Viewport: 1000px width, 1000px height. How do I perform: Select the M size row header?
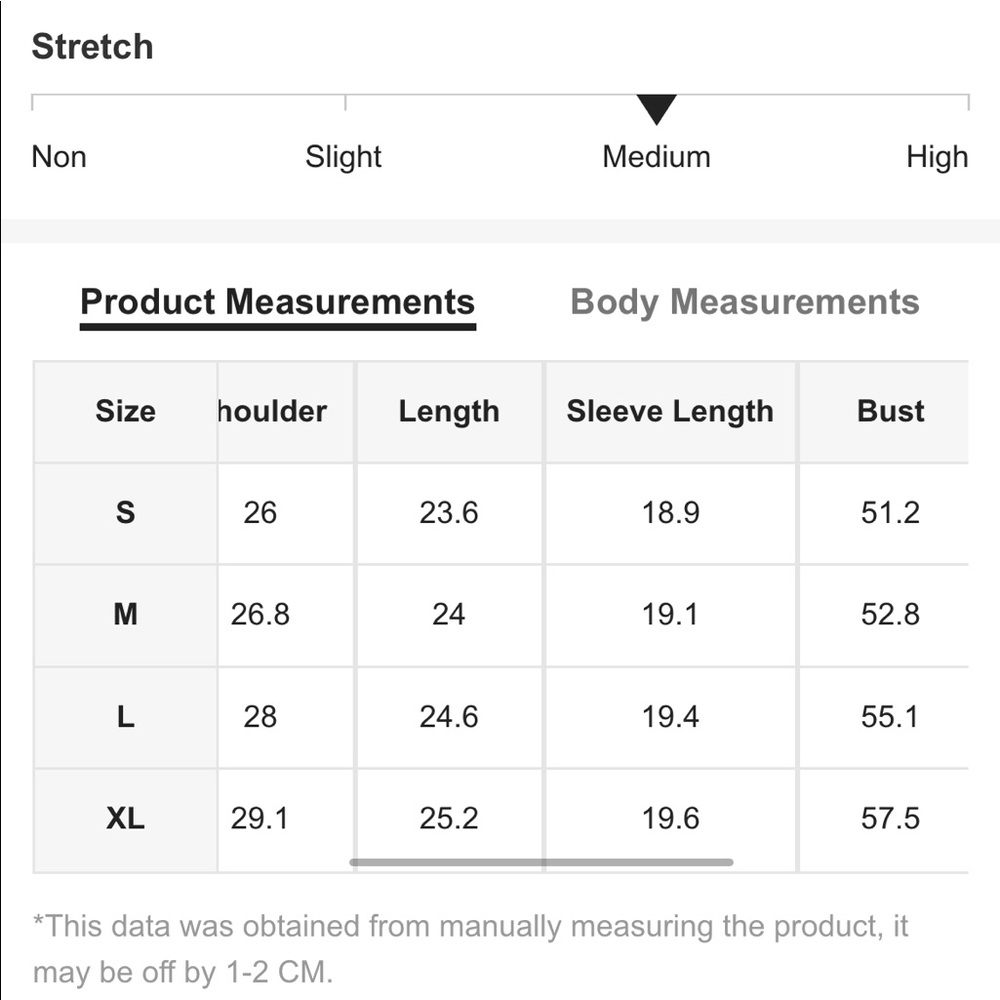pos(125,615)
